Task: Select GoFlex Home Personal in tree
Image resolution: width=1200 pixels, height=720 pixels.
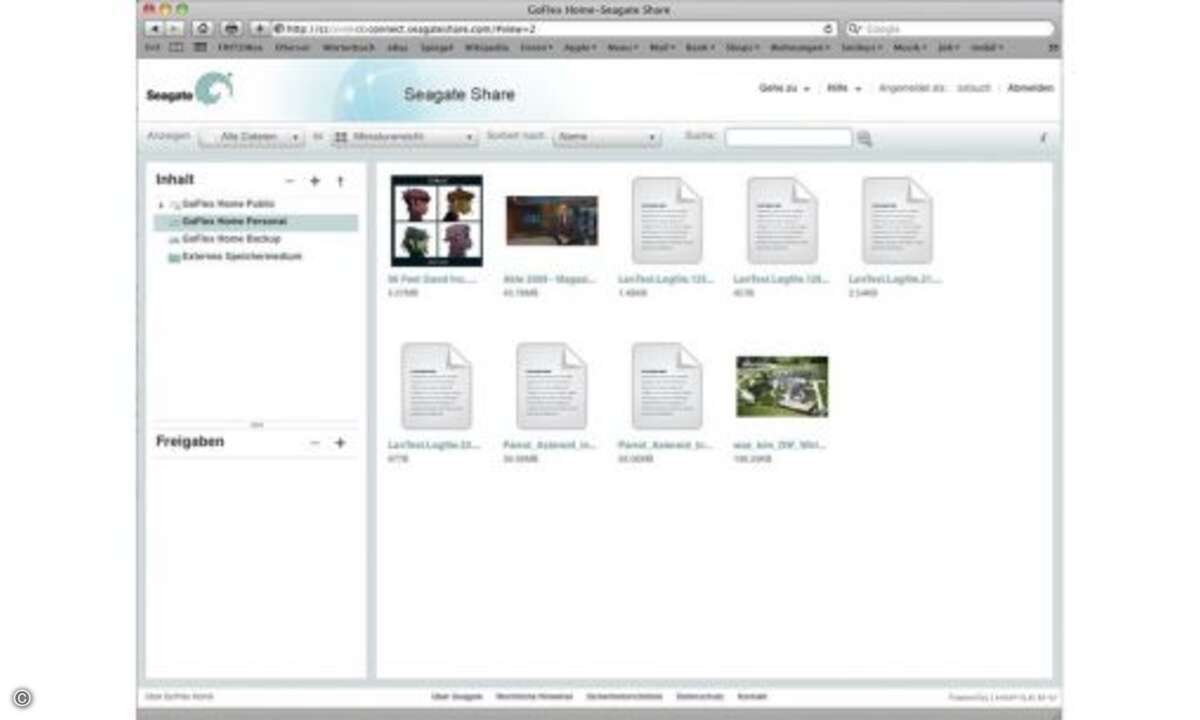Action: (256, 222)
